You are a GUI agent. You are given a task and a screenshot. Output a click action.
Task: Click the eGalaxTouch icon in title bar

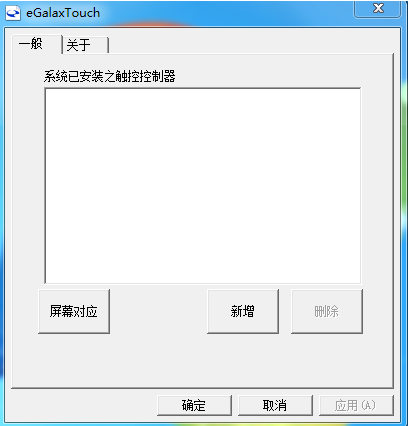coord(13,13)
